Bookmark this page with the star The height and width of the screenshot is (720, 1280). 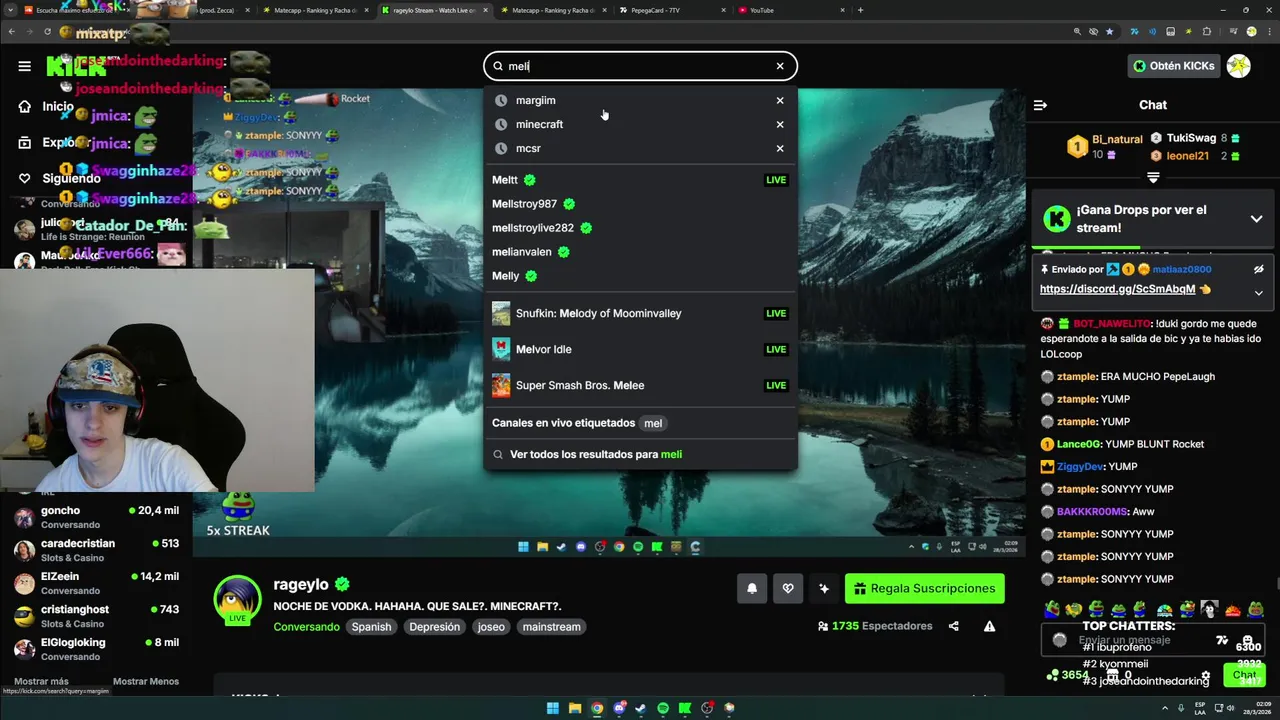pyautogui.click(x=1109, y=32)
